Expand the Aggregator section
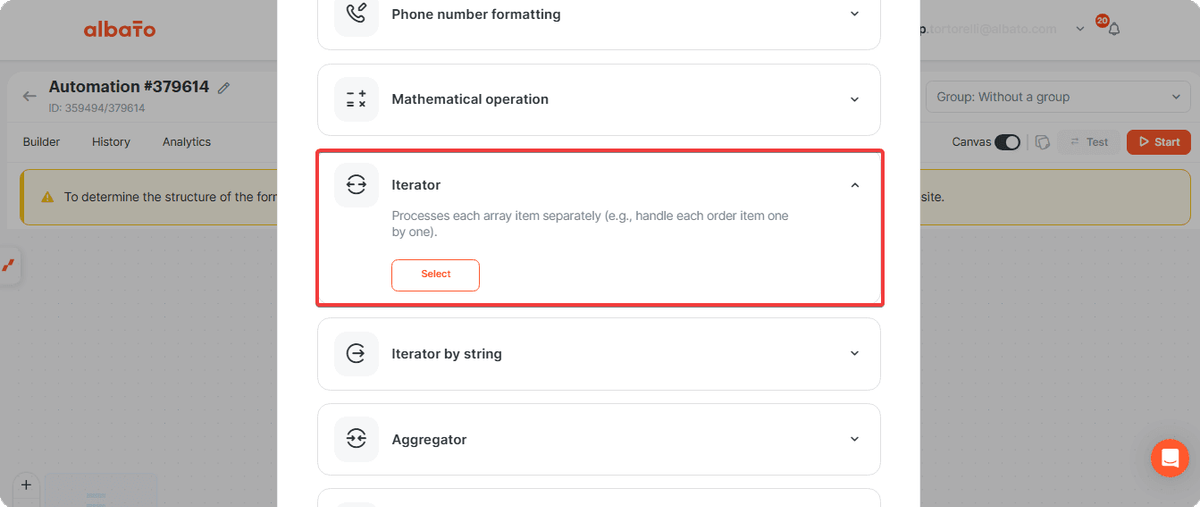This screenshot has width=1200, height=507. [x=854, y=439]
